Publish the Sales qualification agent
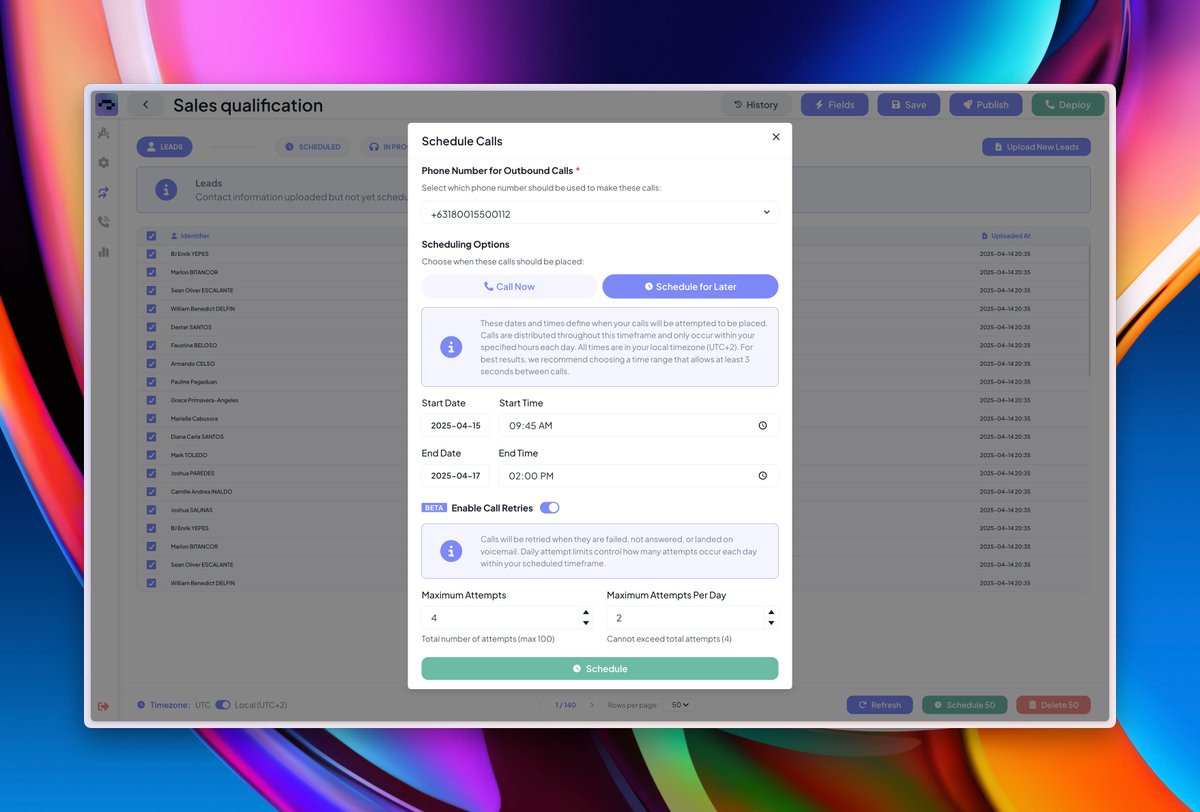This screenshot has height=812, width=1200. (987, 104)
